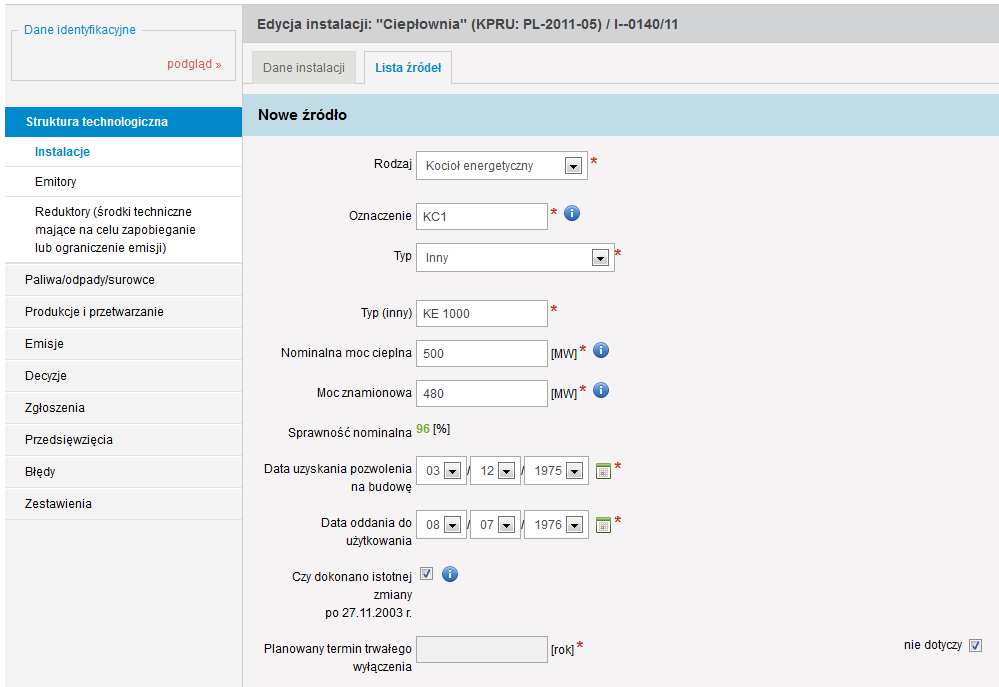This screenshot has height=687, width=999.
Task: Open Struktura technologiczna menu section
Action: pyautogui.click(x=124, y=122)
